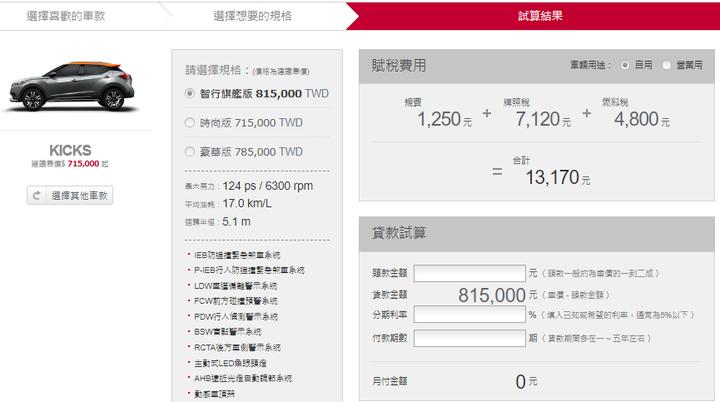Choose 自用 vehicle usage radio
Image resolution: width=720 pixels, height=402 pixels.
click(624, 65)
